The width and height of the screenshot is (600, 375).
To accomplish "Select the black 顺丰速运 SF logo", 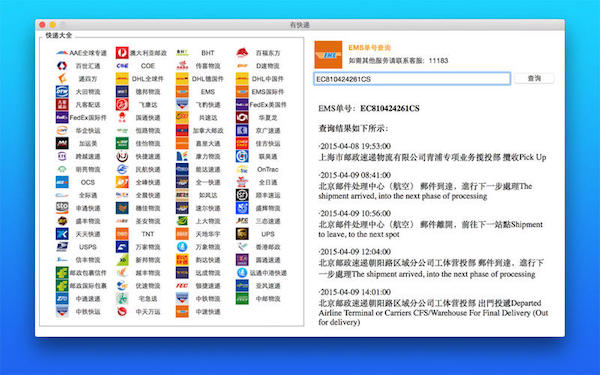I will click(x=242, y=195).
